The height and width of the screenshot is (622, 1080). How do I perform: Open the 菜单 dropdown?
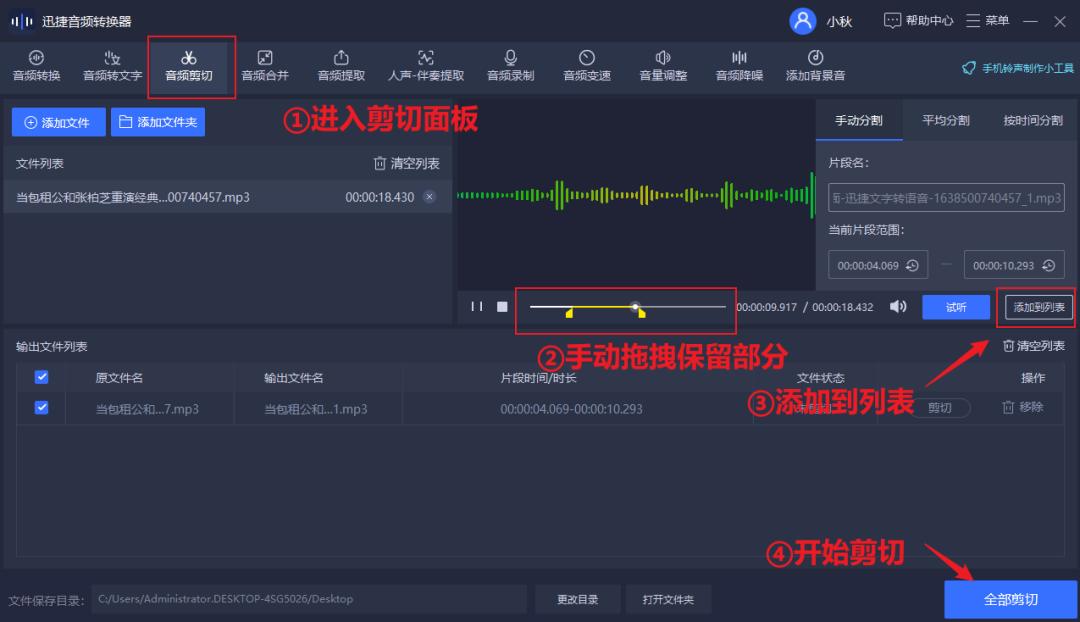987,20
